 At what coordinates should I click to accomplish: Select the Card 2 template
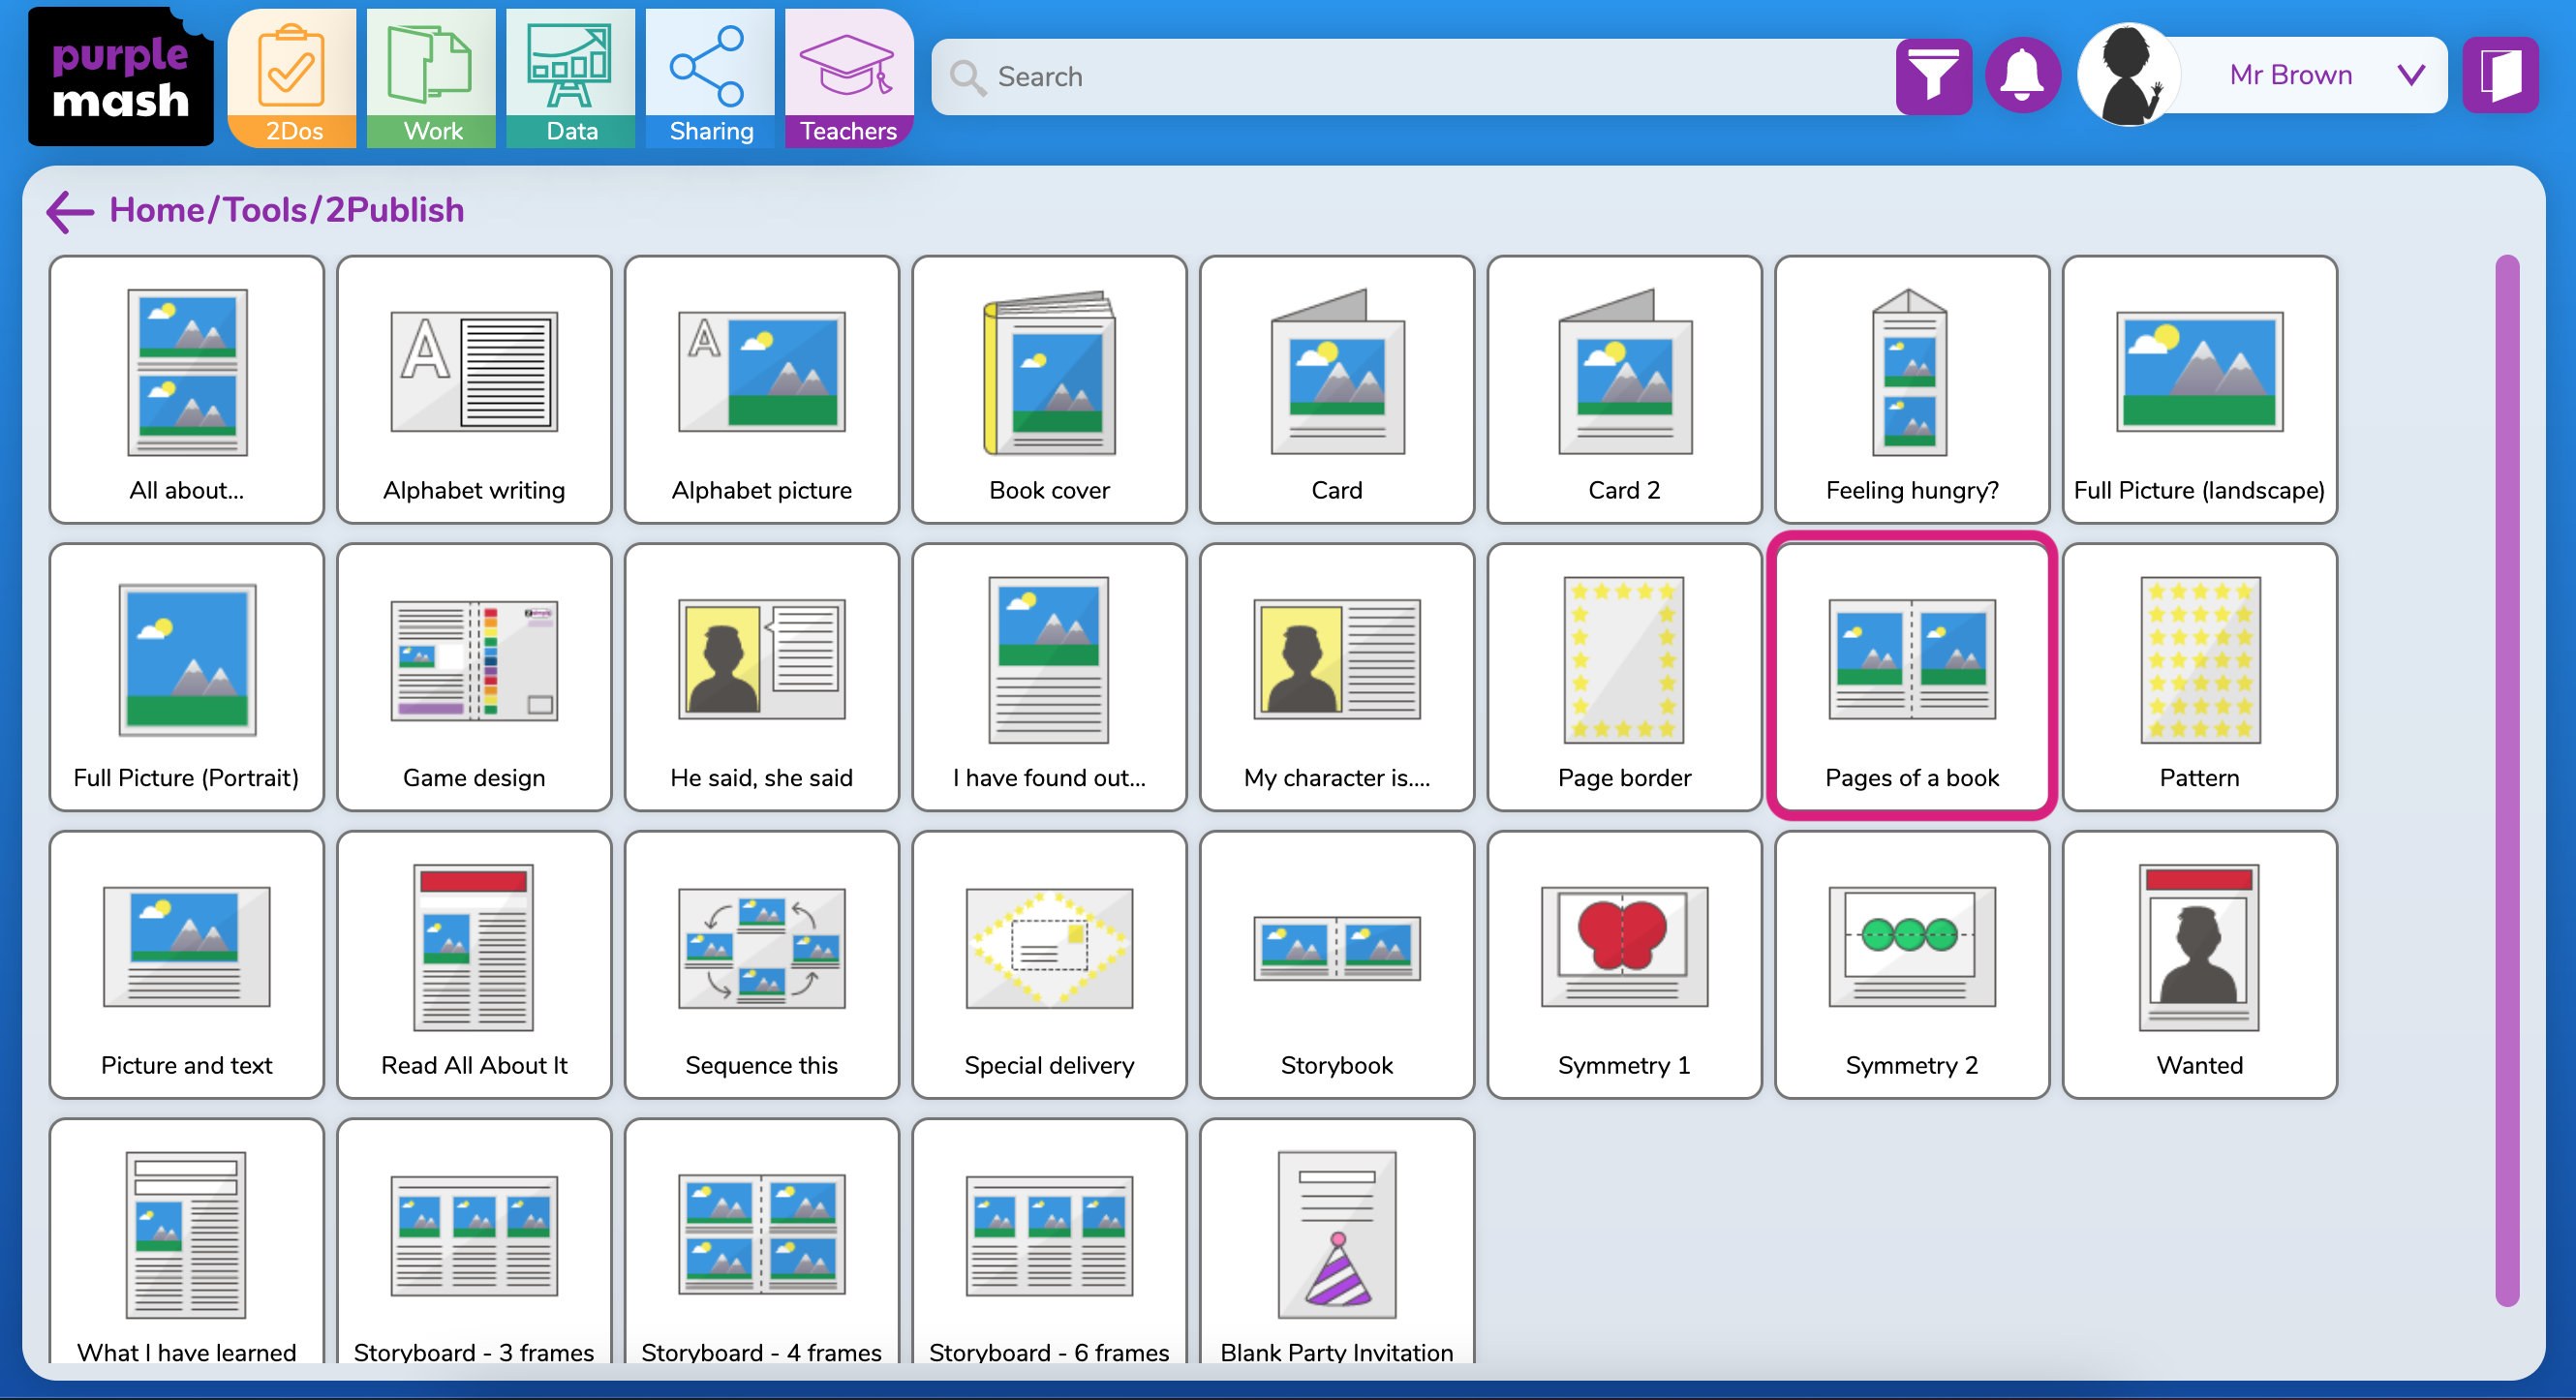coord(1624,389)
